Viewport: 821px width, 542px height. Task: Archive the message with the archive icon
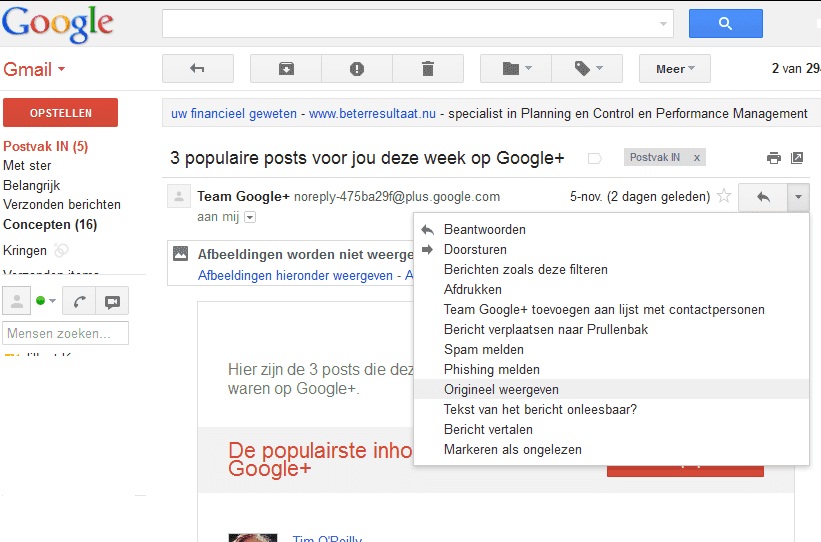tap(286, 68)
